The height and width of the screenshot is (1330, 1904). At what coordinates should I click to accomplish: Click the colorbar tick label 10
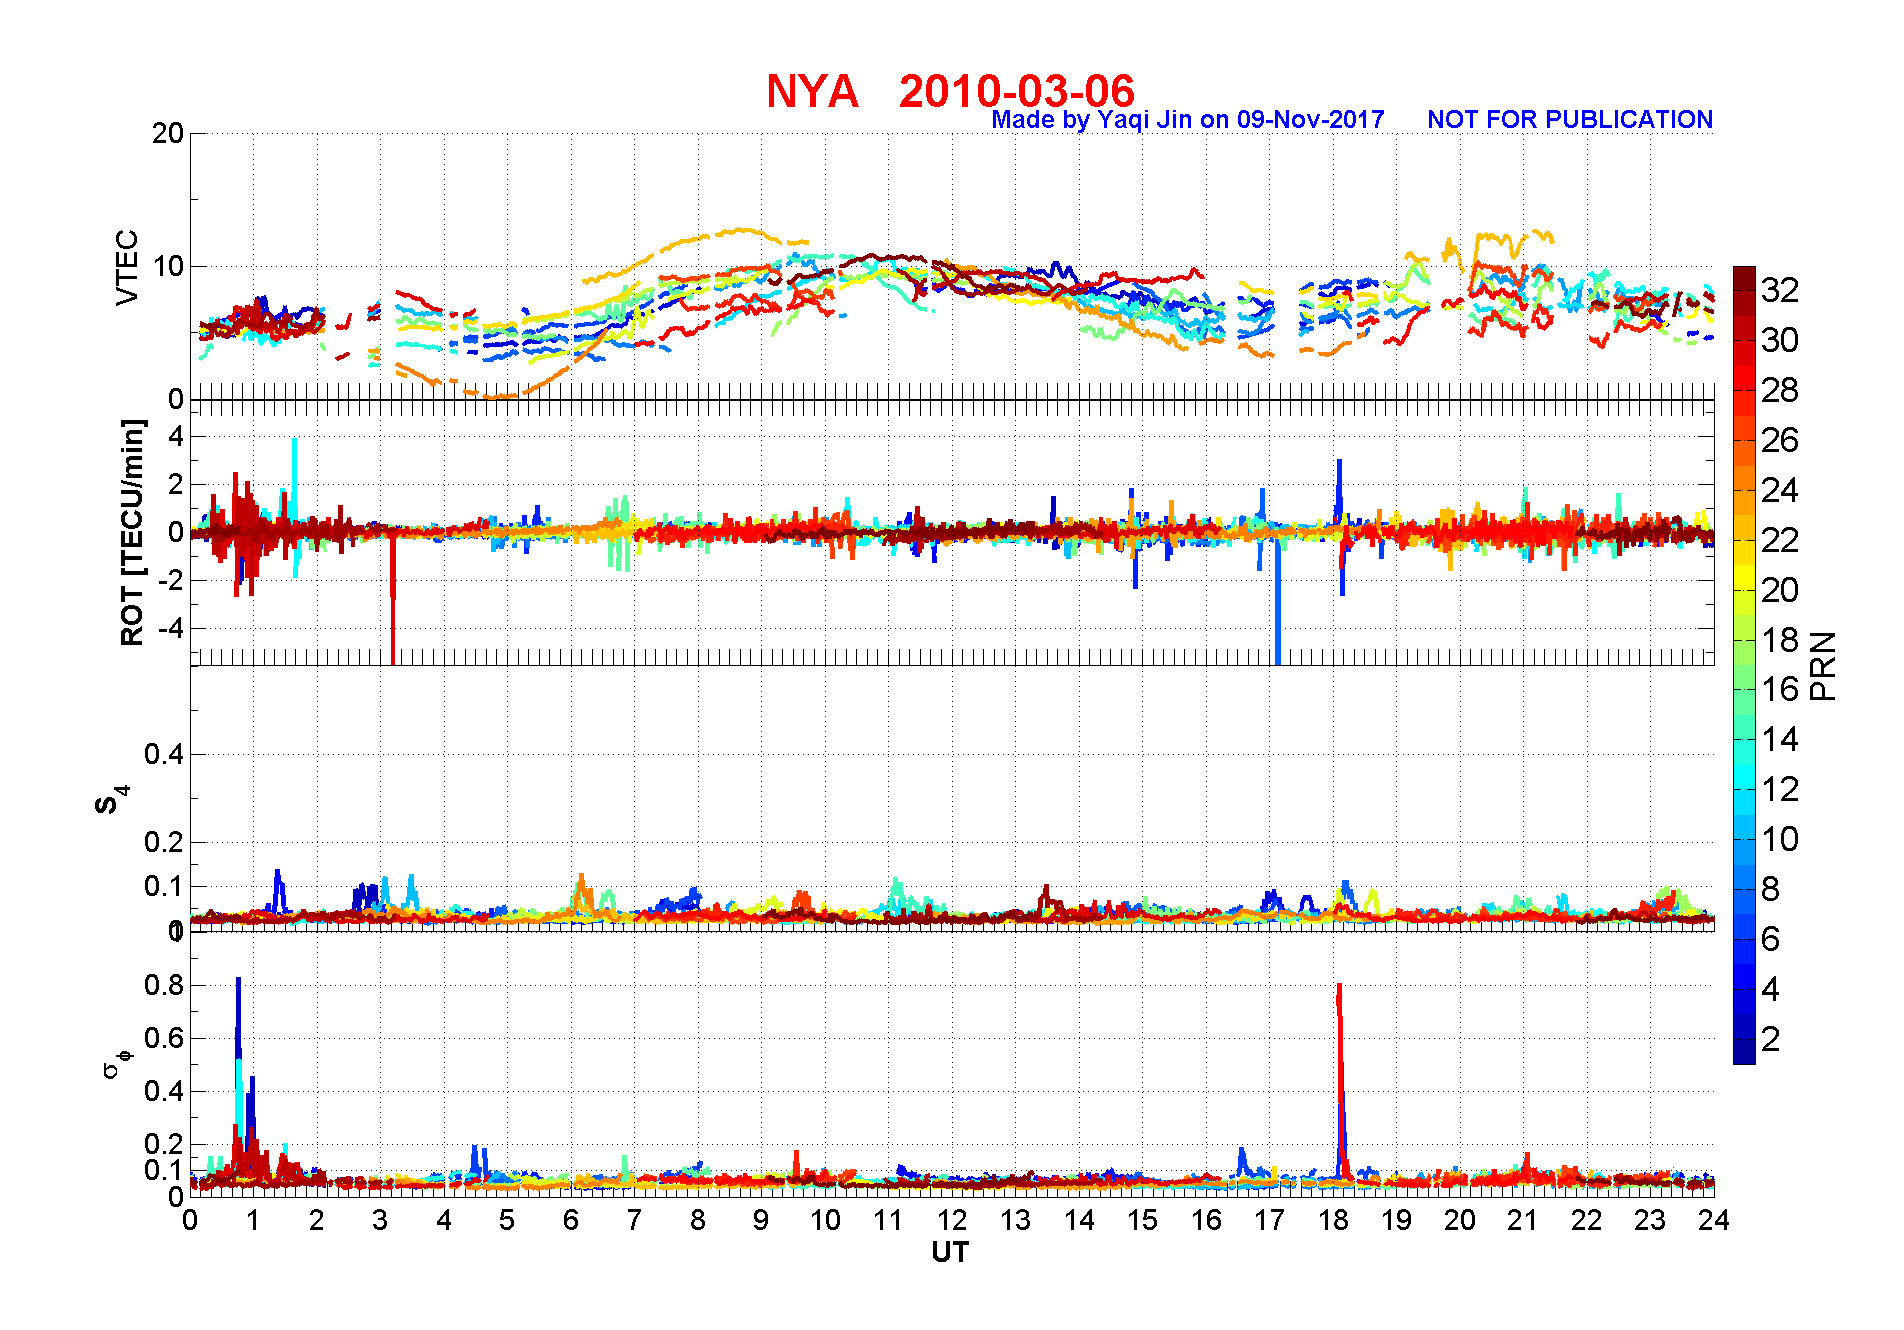coord(1780,839)
